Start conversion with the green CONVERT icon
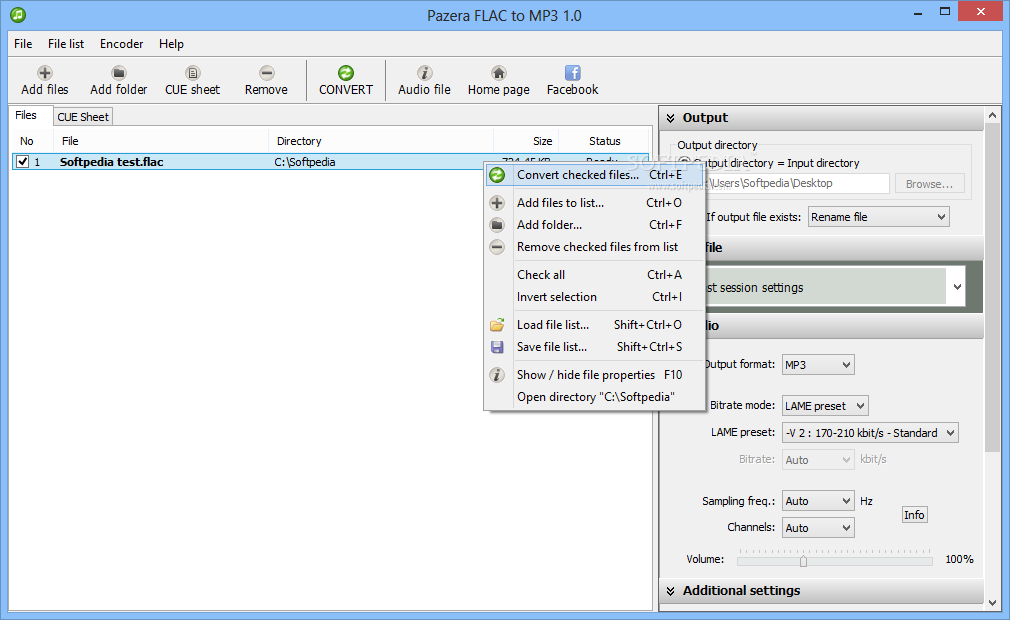 pos(346,73)
